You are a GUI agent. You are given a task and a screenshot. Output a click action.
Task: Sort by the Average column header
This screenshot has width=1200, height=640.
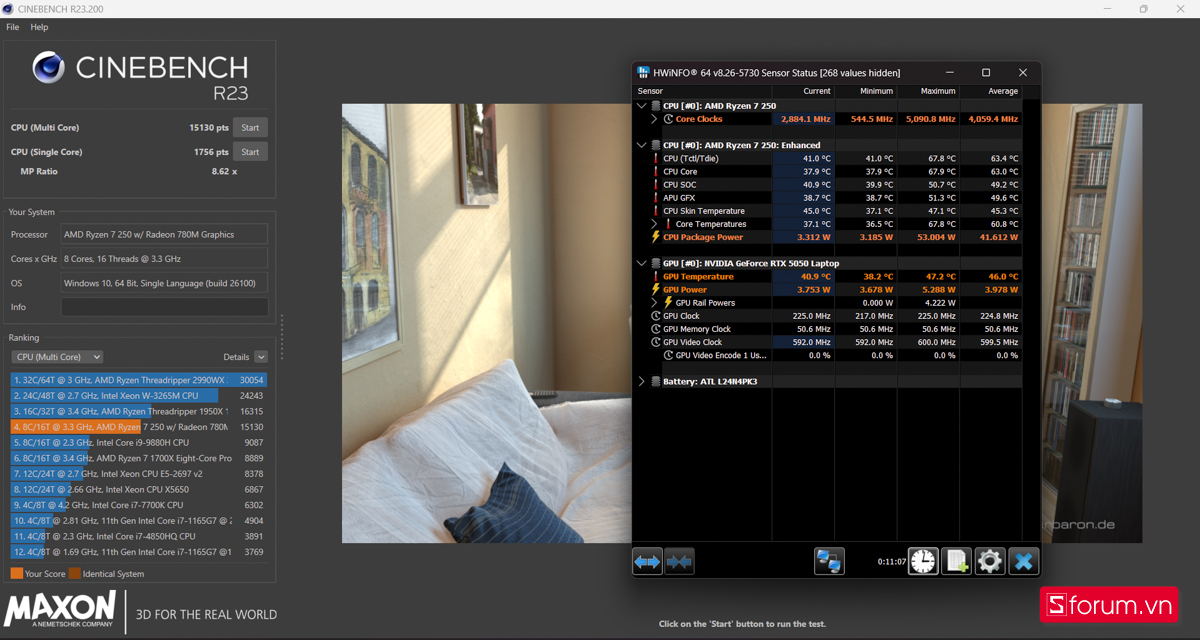[x=1003, y=91]
